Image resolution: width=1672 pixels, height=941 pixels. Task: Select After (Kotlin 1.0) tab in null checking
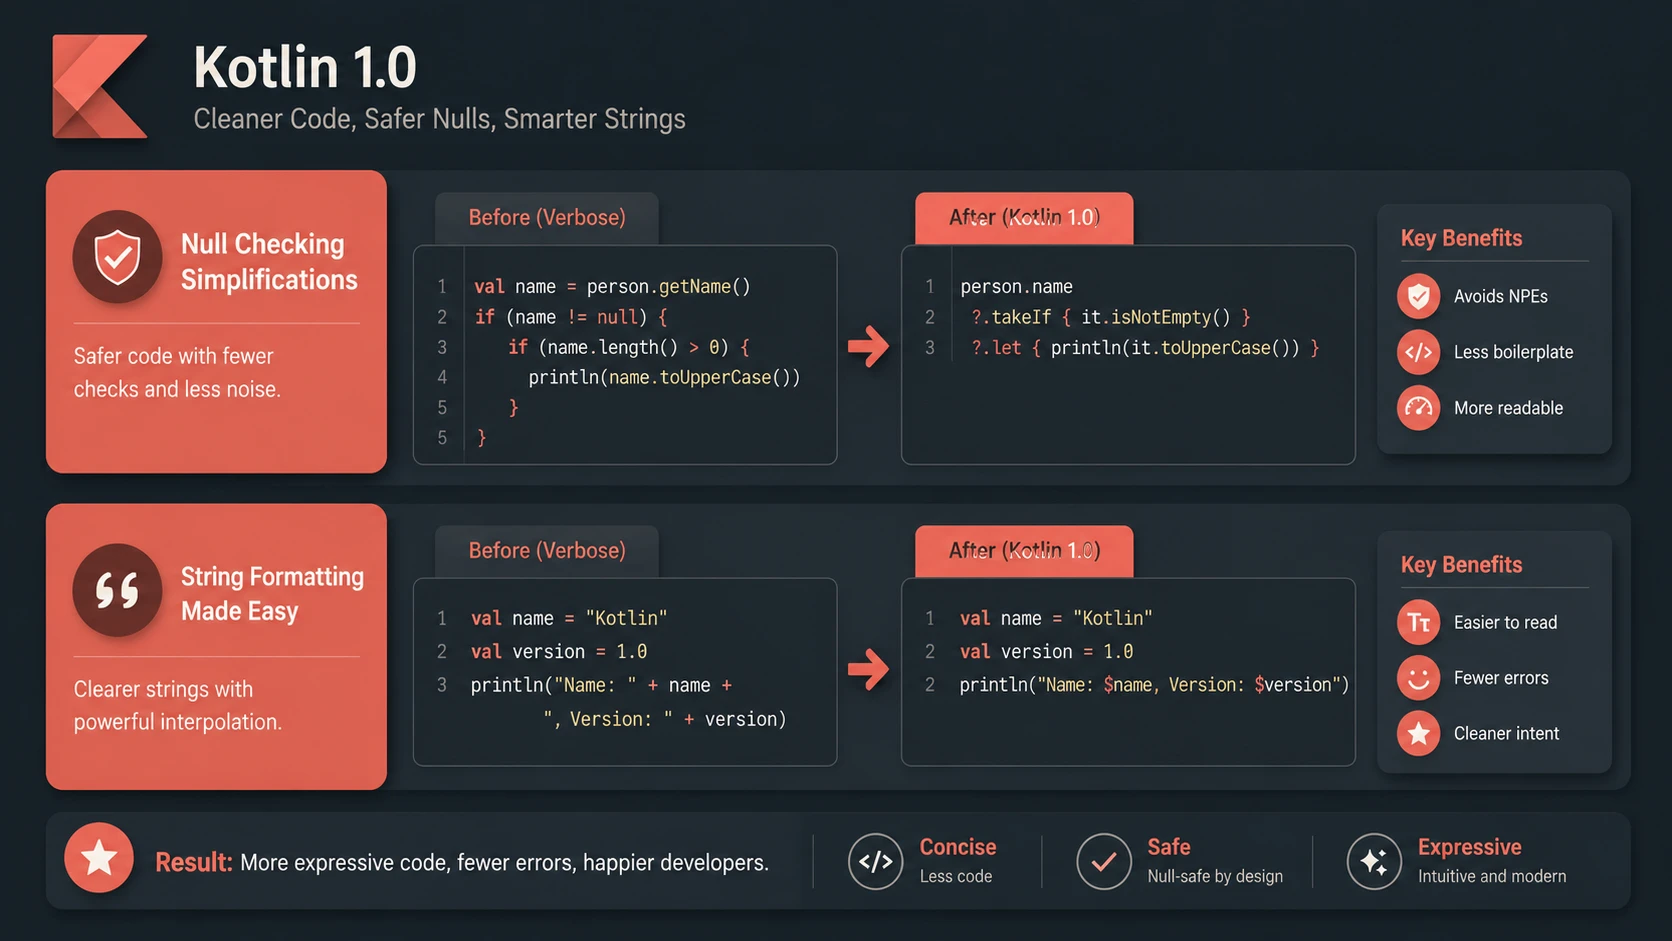(1024, 218)
